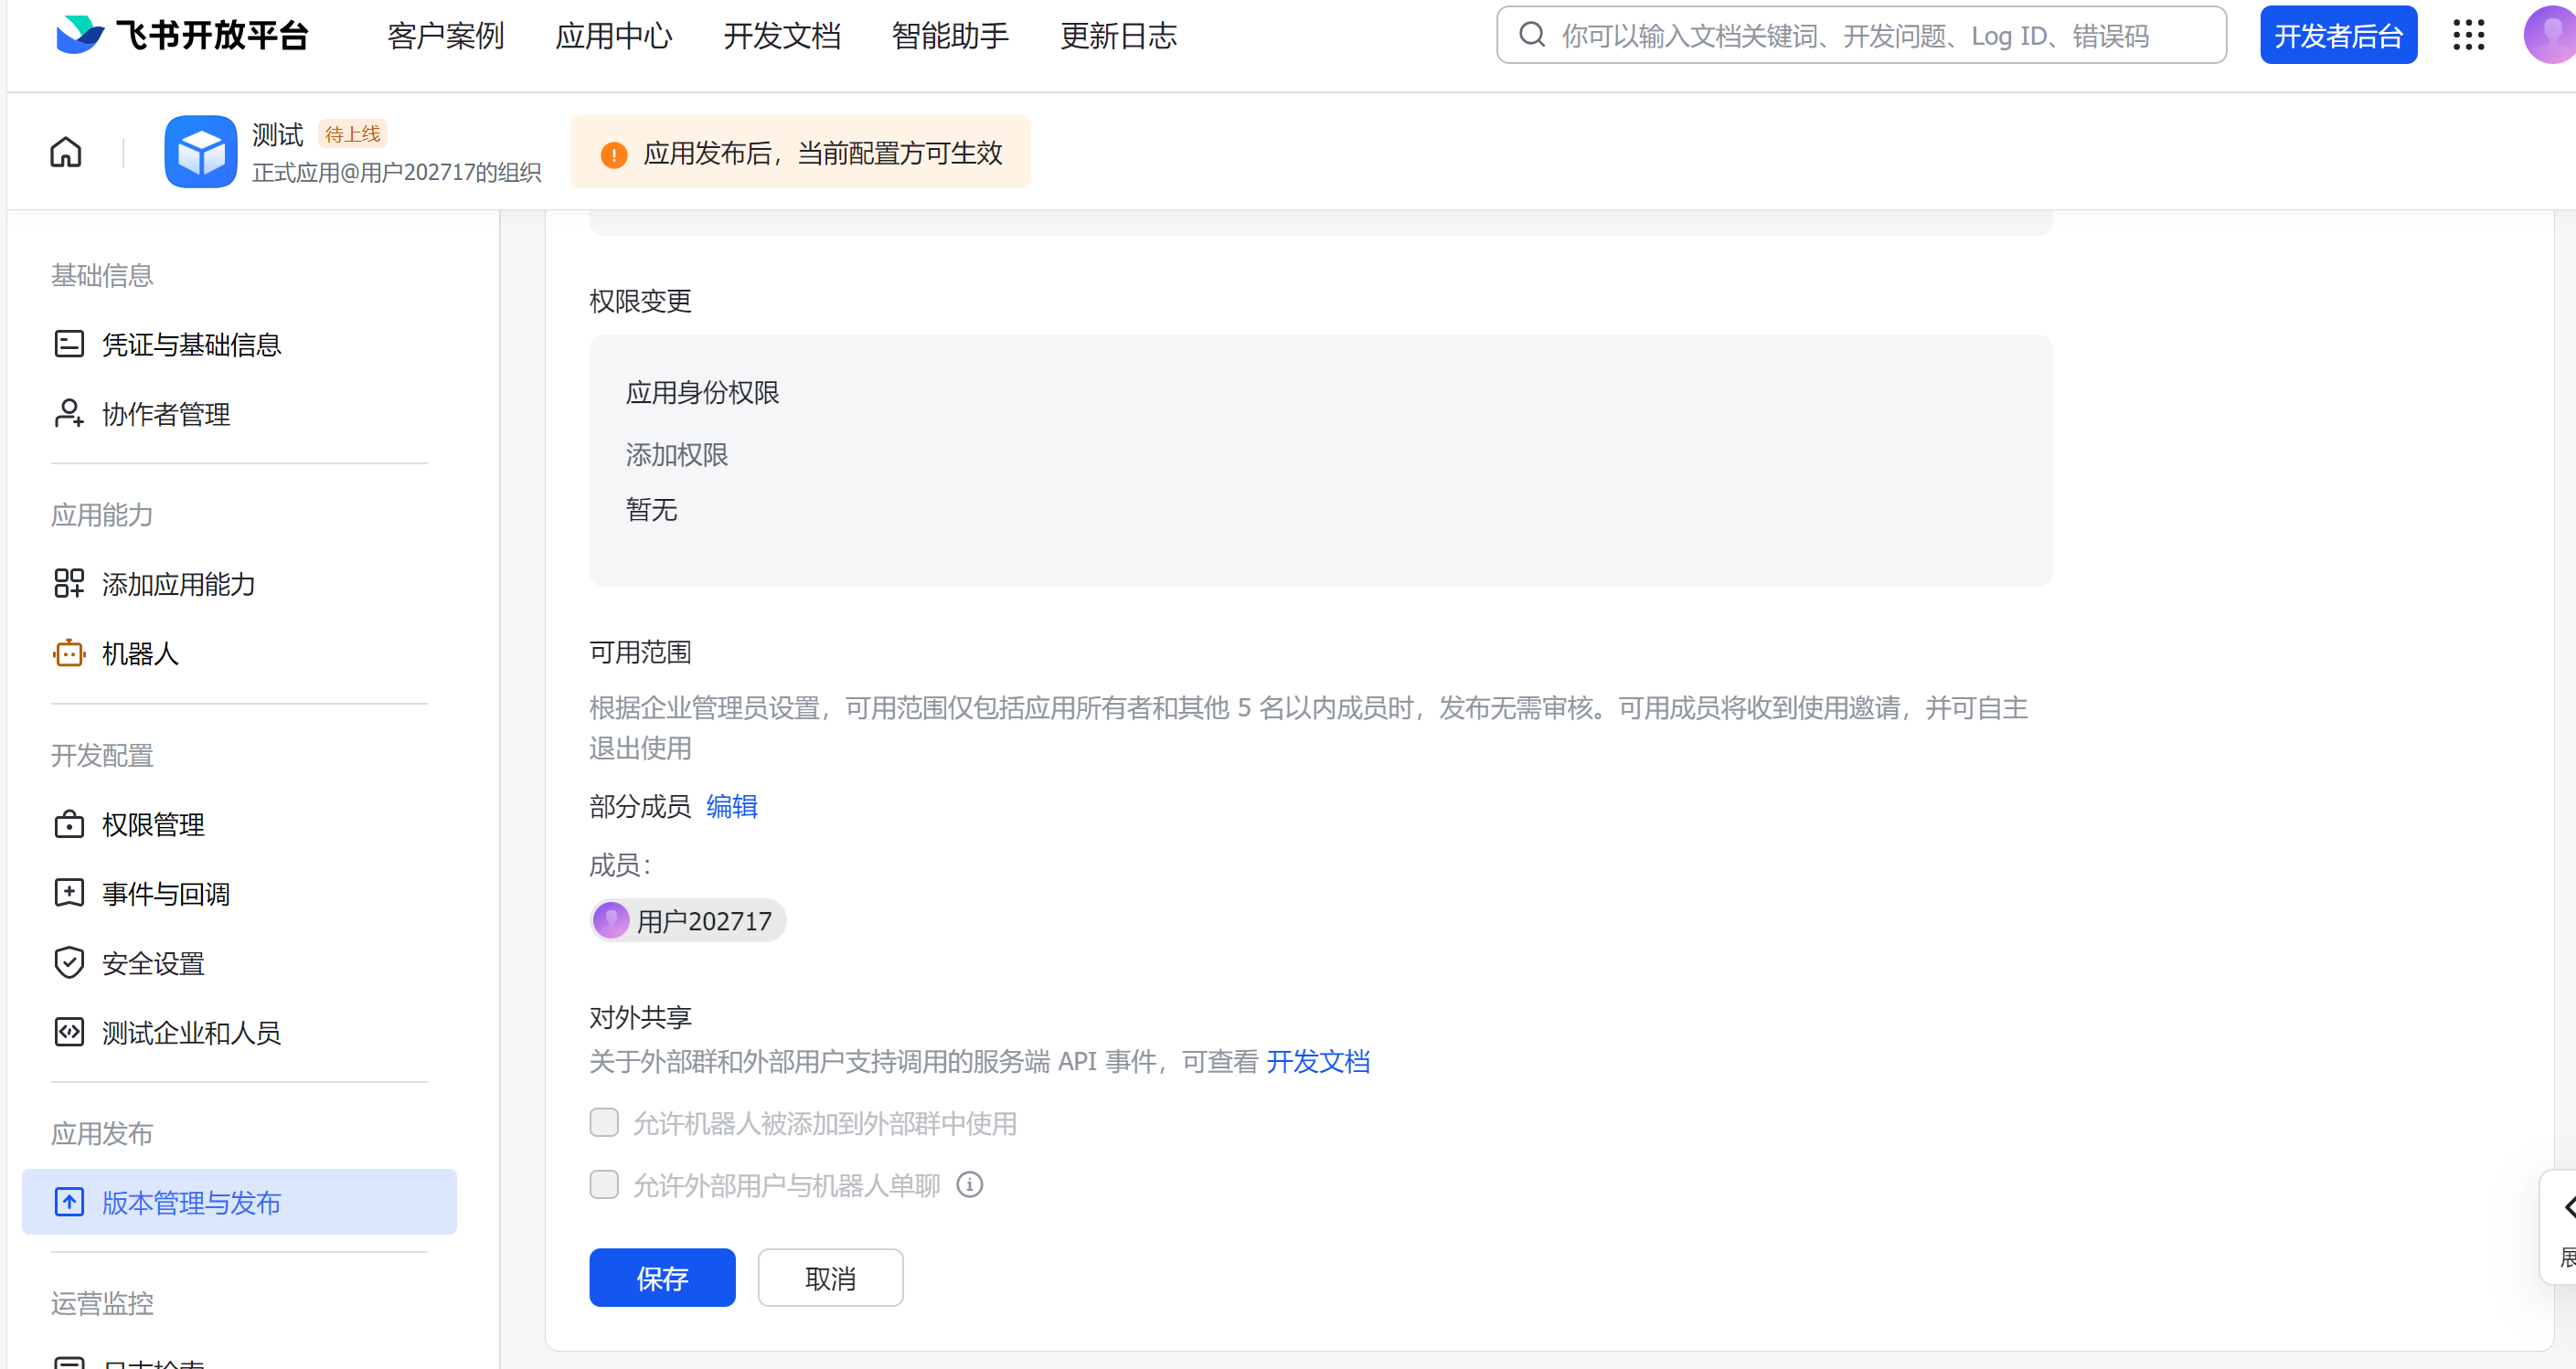
Task: Click the 取消 button
Action: point(830,1278)
